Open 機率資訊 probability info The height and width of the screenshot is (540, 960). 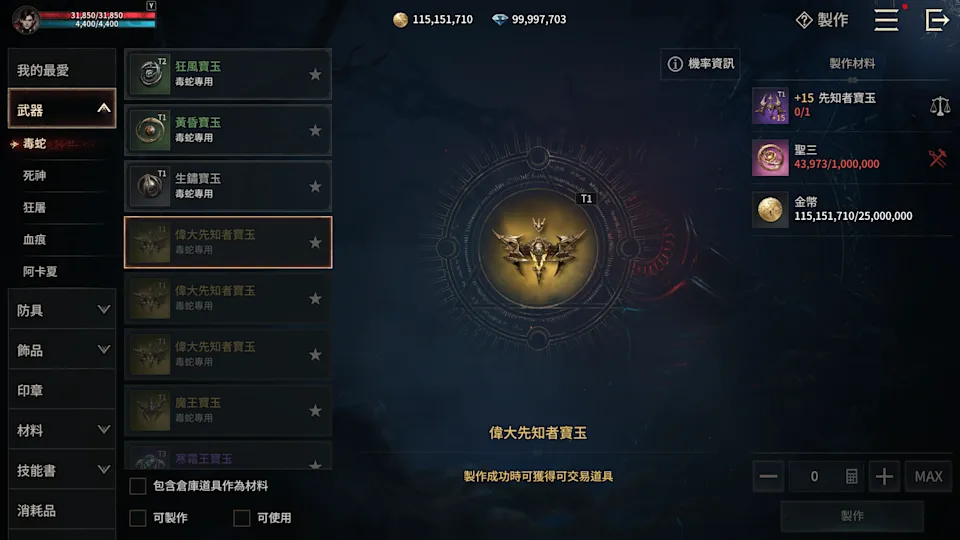700,64
